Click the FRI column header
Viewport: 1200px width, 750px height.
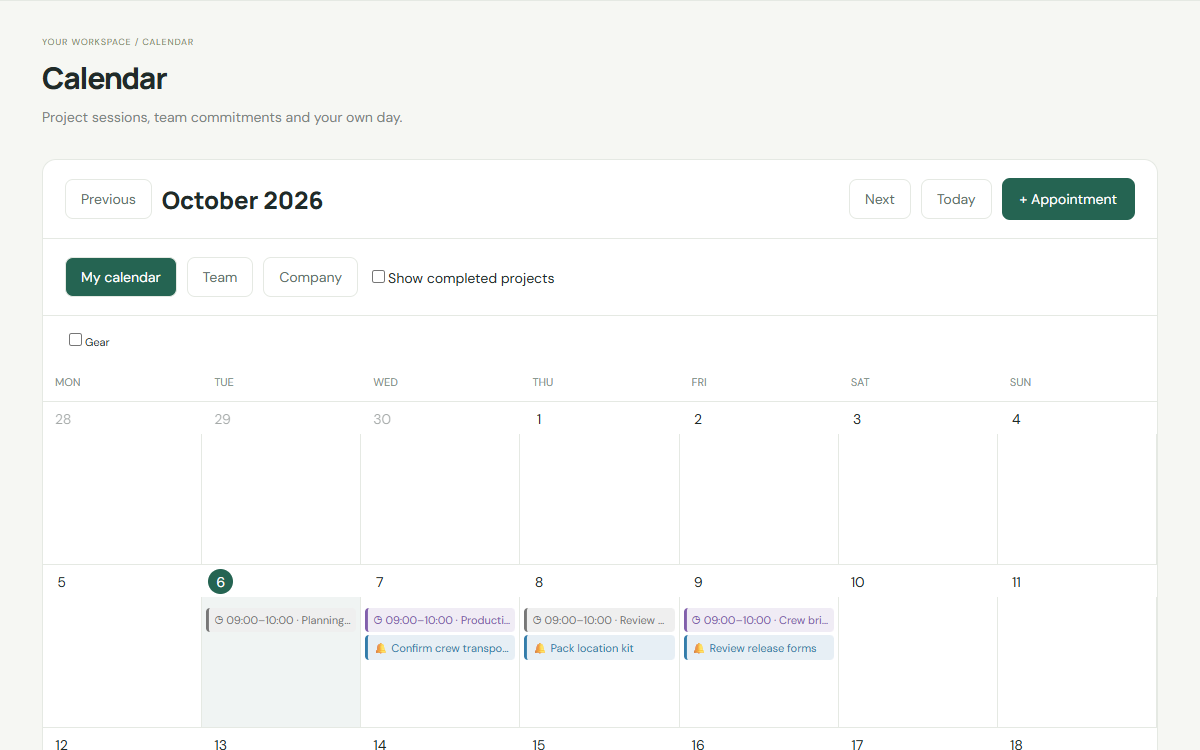[699, 382]
